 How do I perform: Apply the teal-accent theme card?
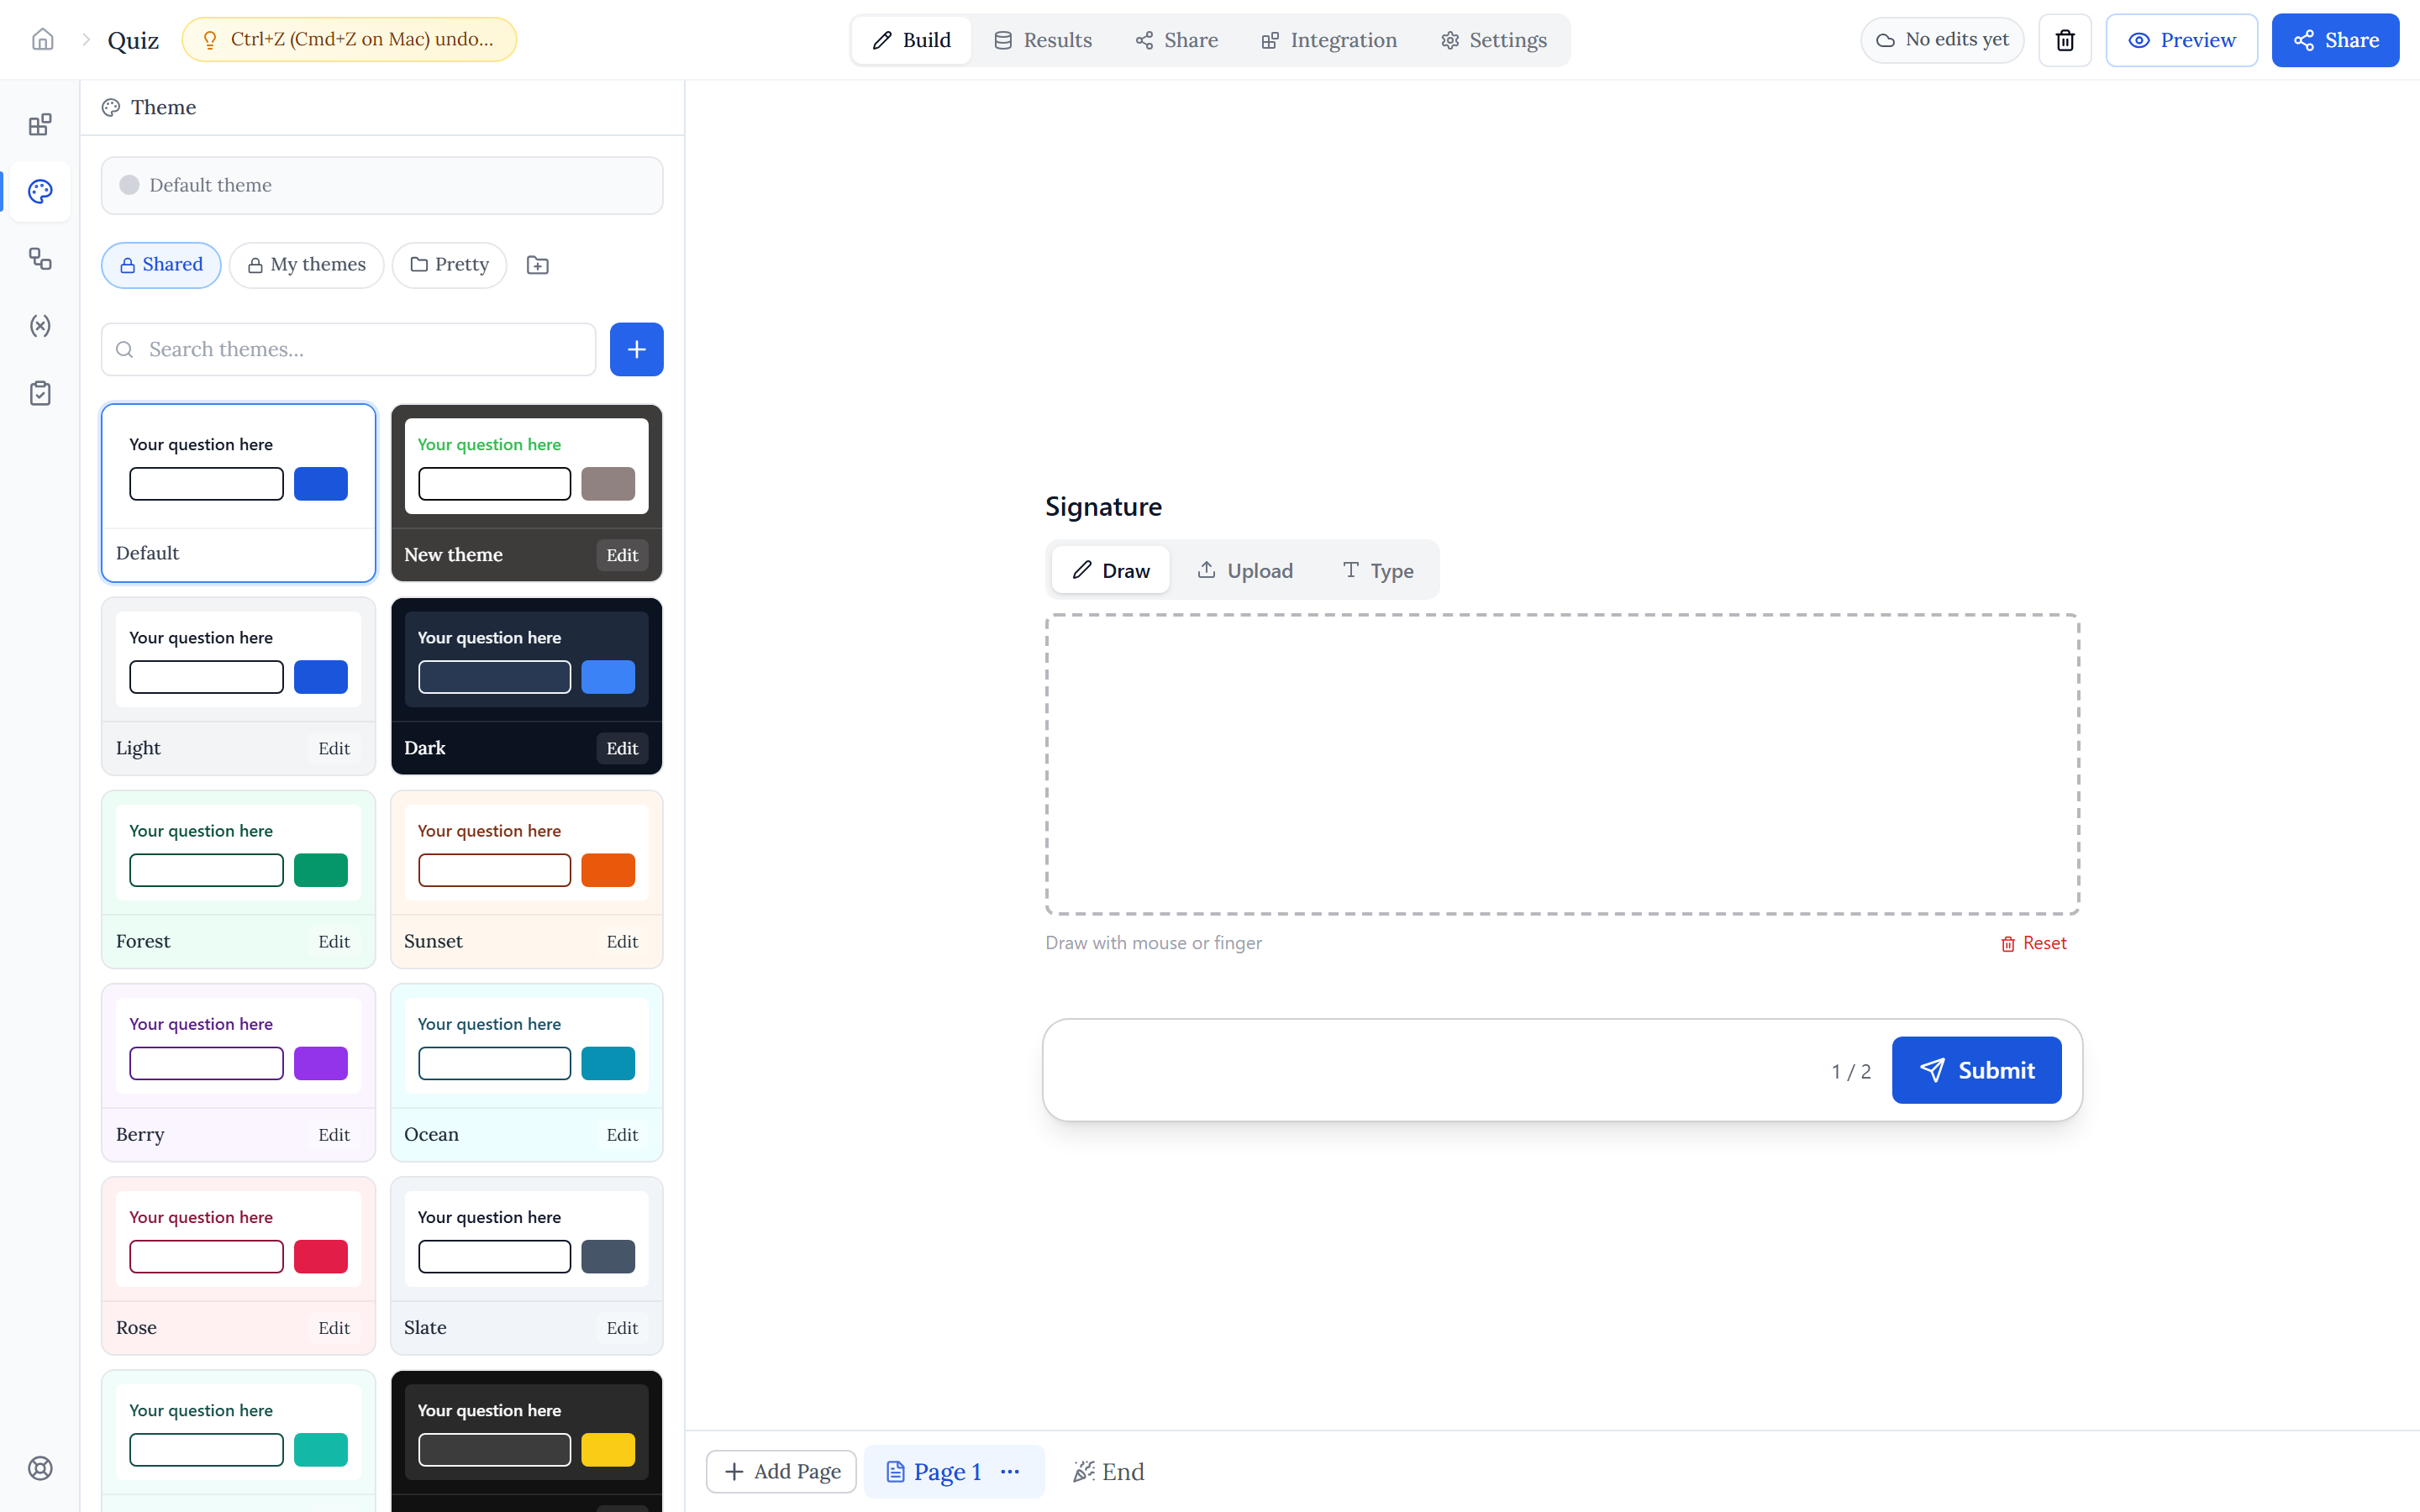point(238,1441)
